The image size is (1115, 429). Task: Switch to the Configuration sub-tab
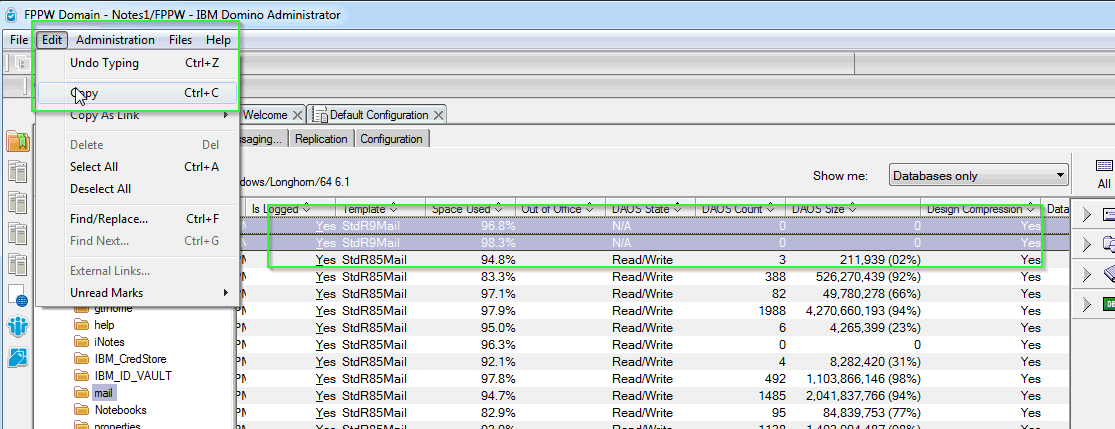(391, 139)
